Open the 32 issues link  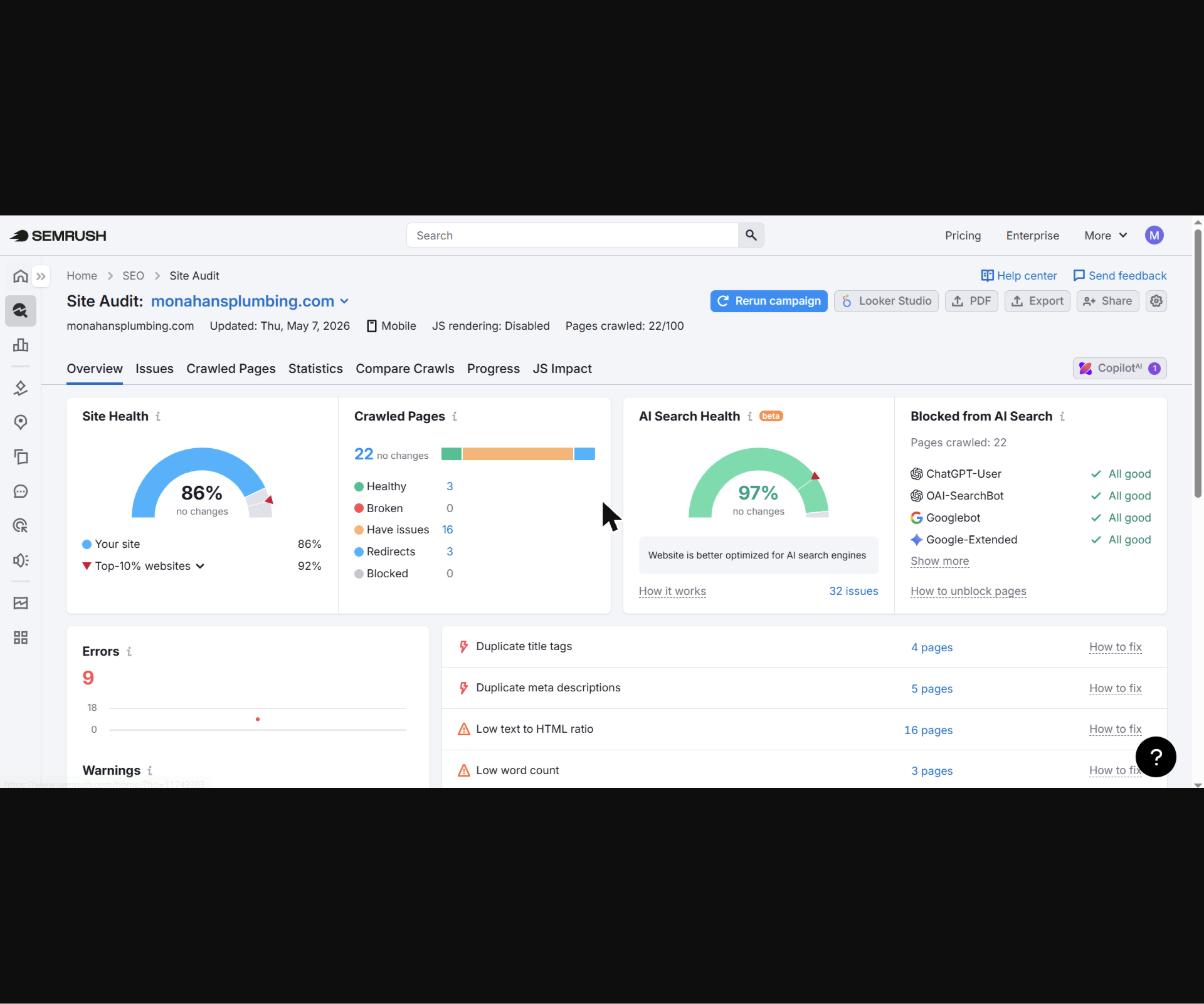[853, 591]
